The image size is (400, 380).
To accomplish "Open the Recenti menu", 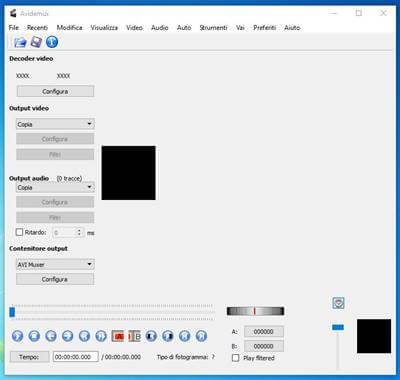I will pyautogui.click(x=37, y=28).
